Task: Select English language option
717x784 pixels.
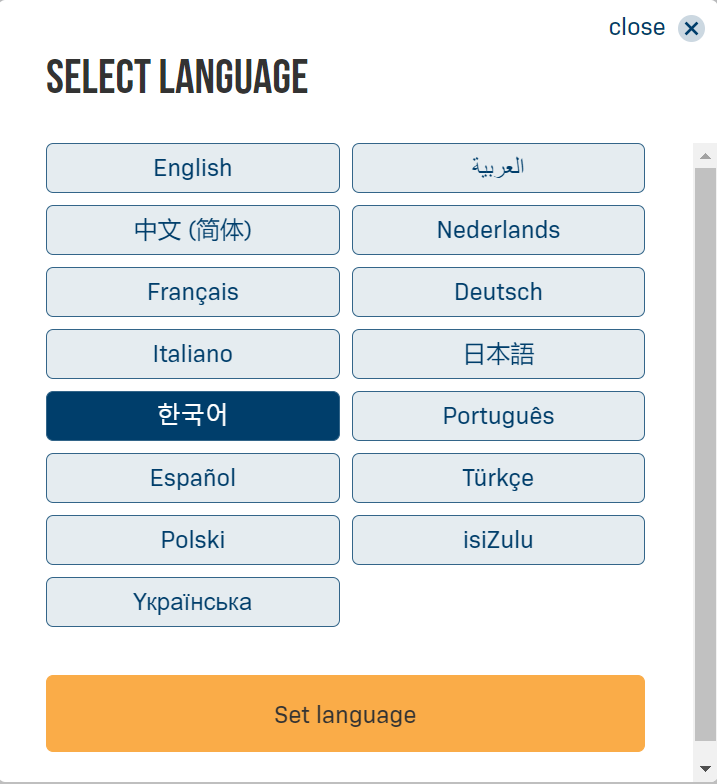Action: [193, 168]
